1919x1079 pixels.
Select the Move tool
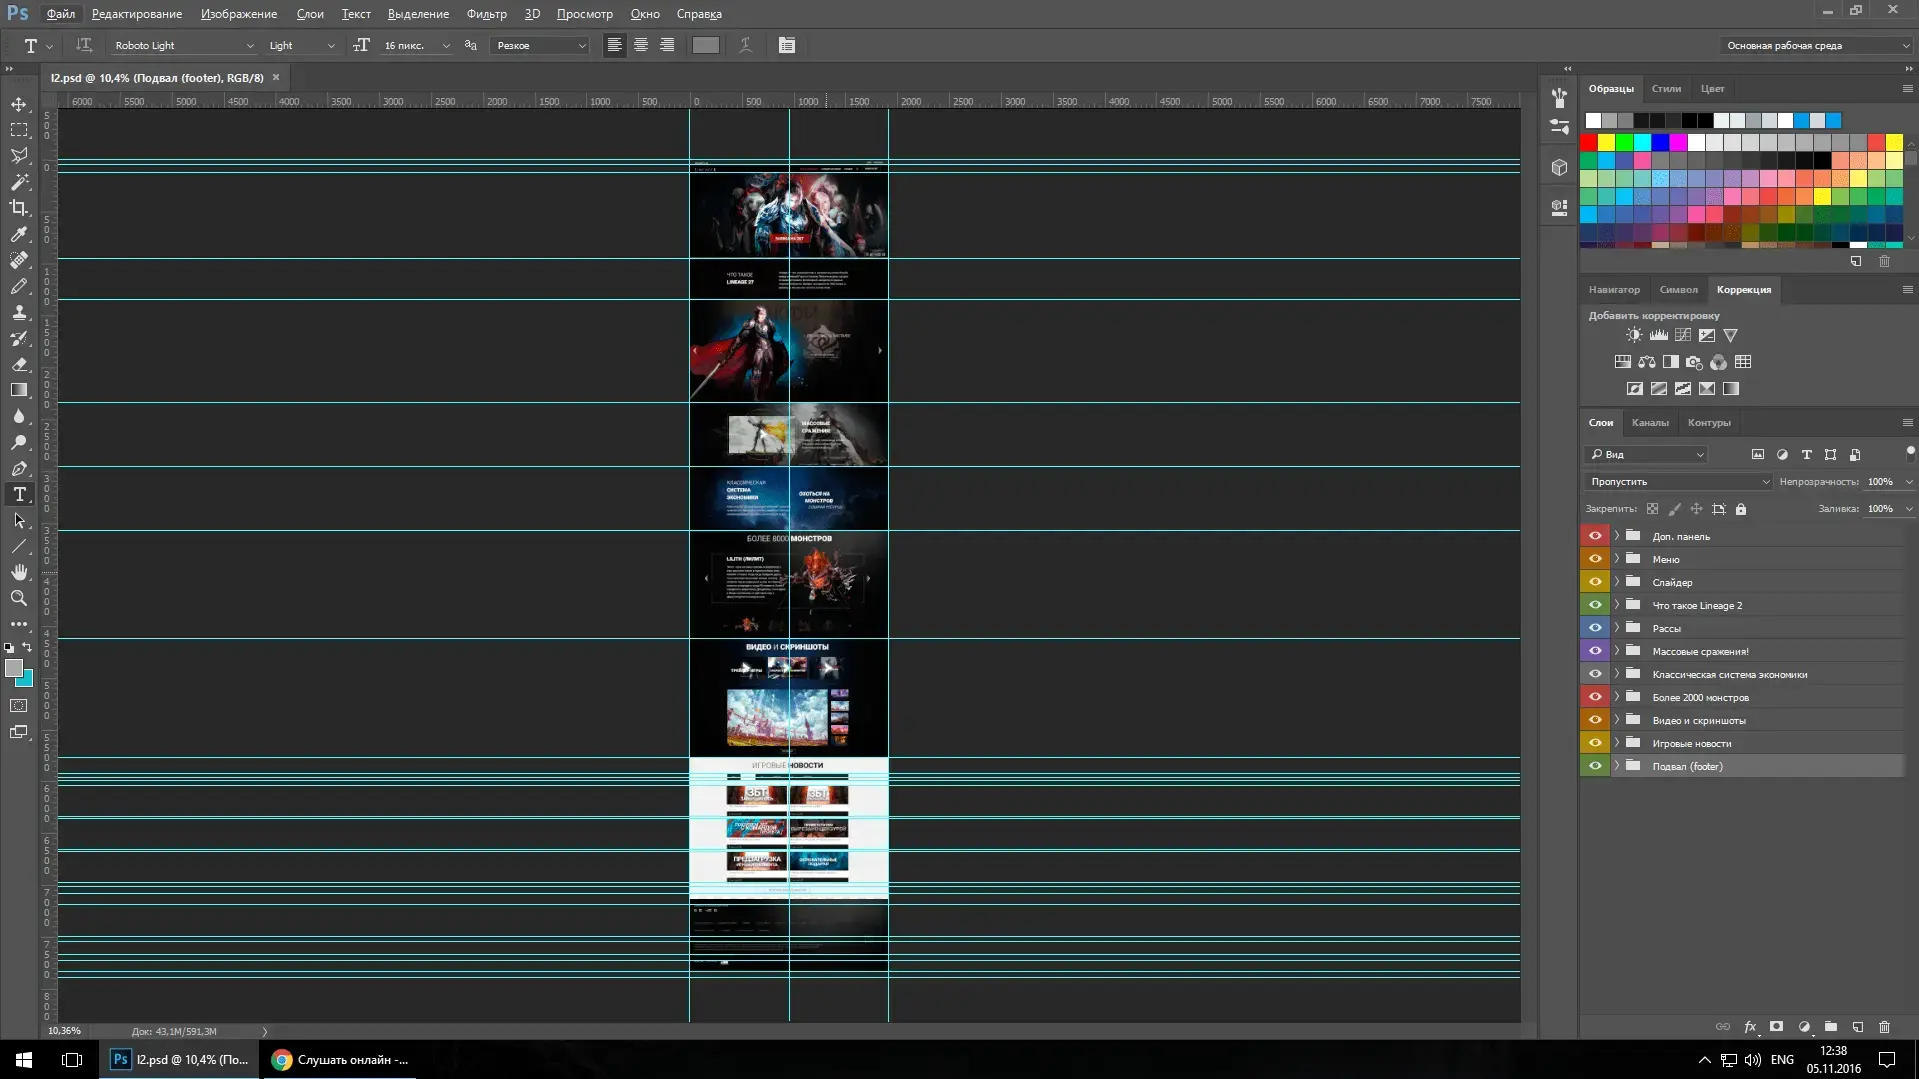click(19, 104)
